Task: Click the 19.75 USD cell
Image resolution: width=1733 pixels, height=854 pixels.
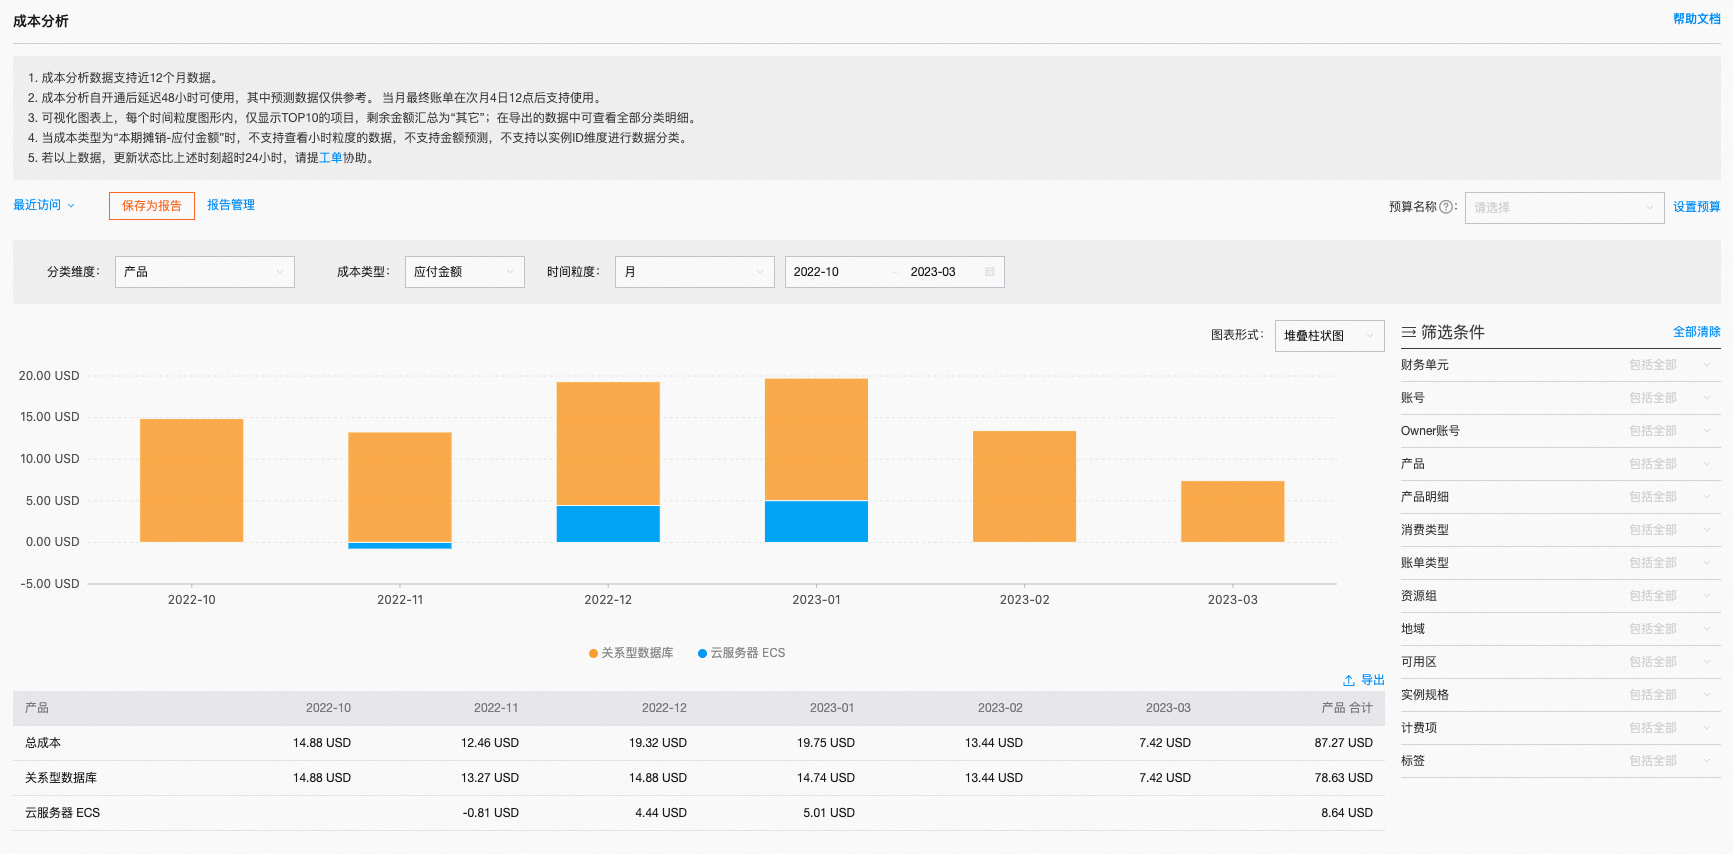Action: pyautogui.click(x=826, y=743)
